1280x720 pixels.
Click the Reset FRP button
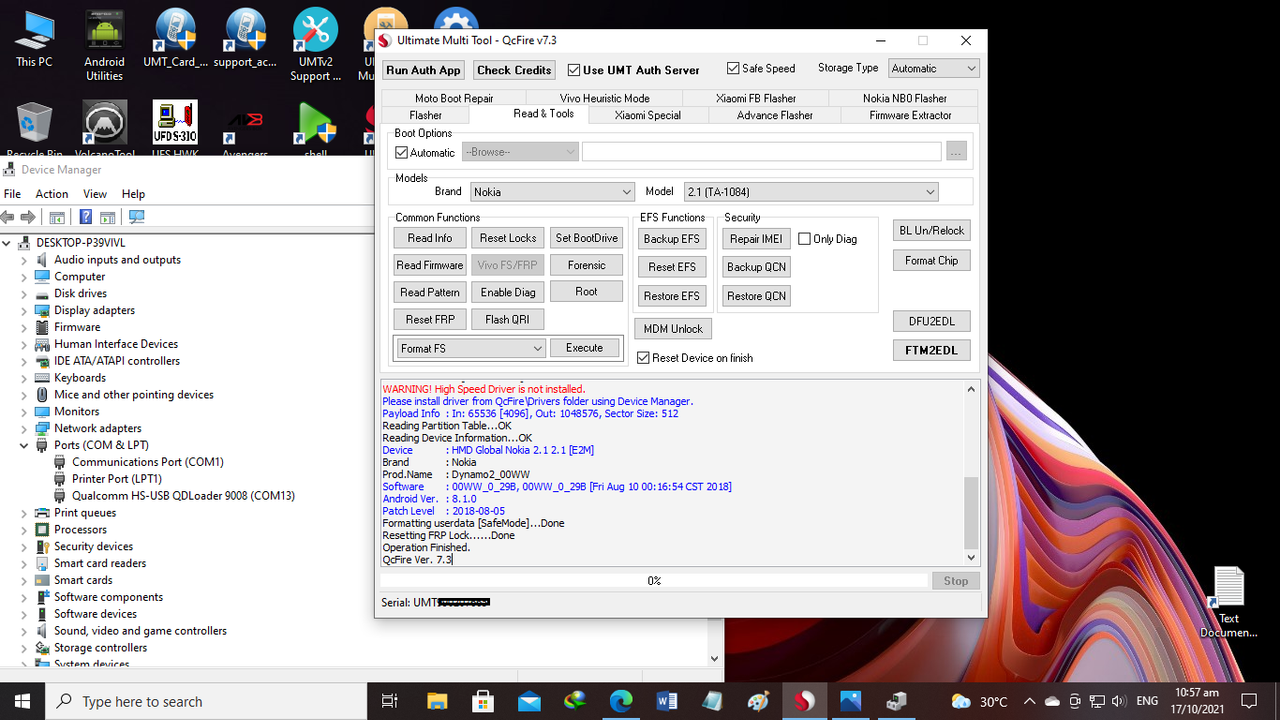430,319
